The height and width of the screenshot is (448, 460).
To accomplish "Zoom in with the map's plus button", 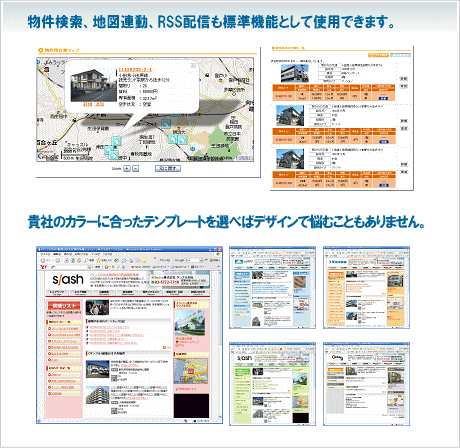I will pos(127,169).
